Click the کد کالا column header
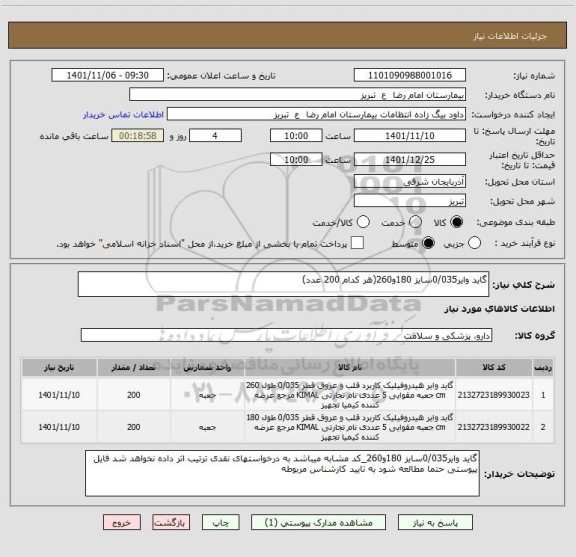This screenshot has width=576, height=557. pyautogui.click(x=493, y=367)
